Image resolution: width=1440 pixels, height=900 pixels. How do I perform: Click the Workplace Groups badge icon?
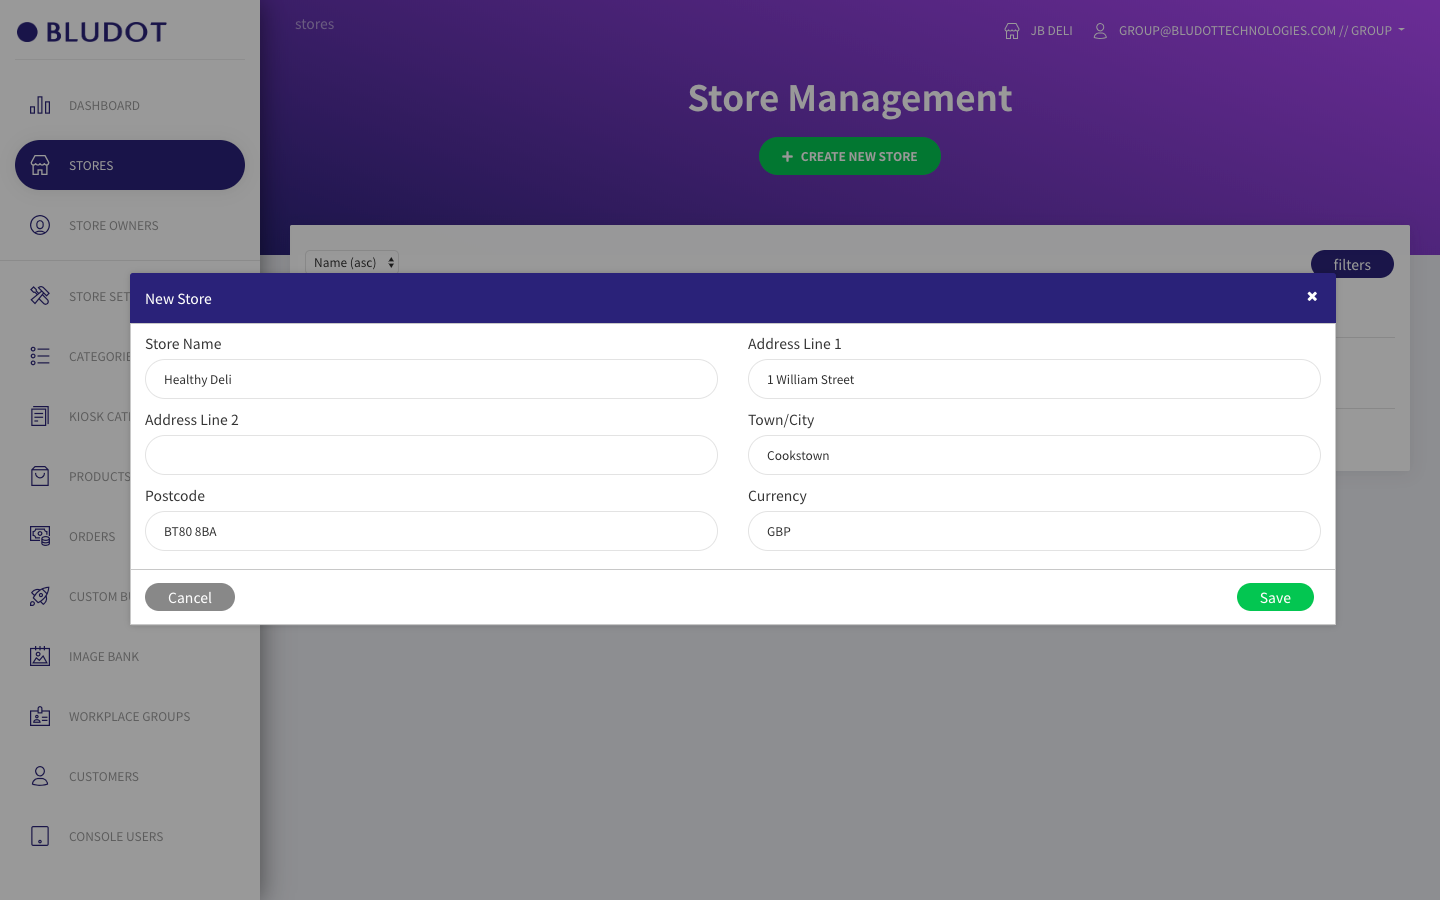coord(40,716)
